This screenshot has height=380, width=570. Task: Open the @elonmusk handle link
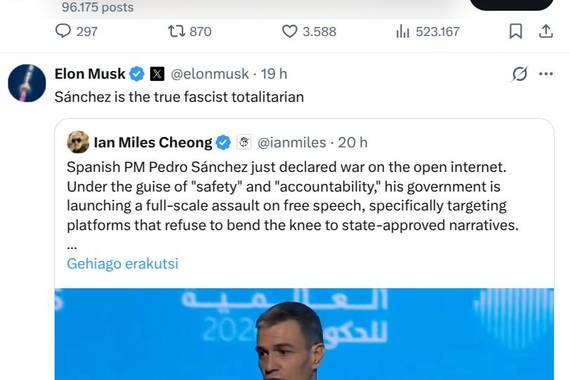pos(210,74)
